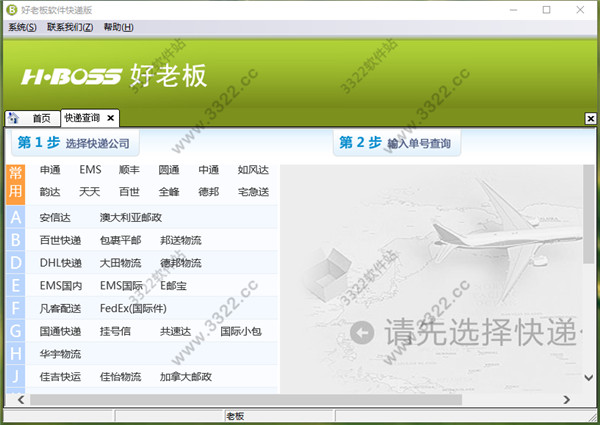Choose 邦送物流
Image resolution: width=600 pixels, height=425 pixels.
pos(181,240)
